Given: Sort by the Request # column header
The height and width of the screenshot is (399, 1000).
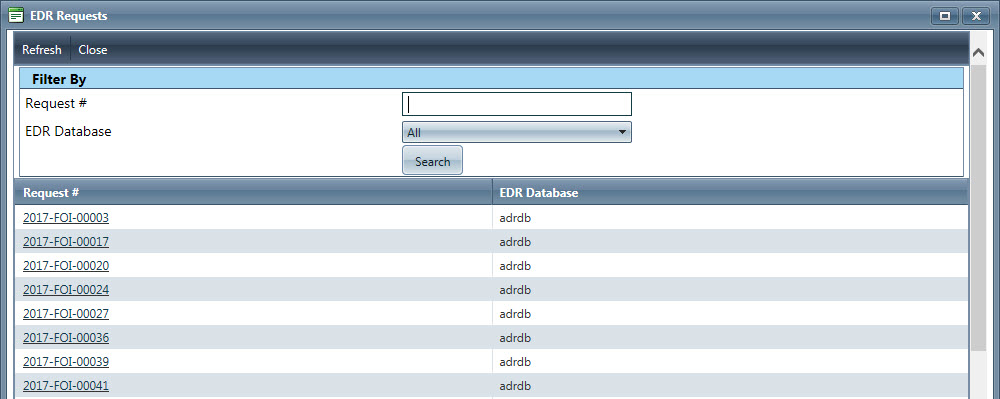Looking at the screenshot, I should click(x=253, y=192).
